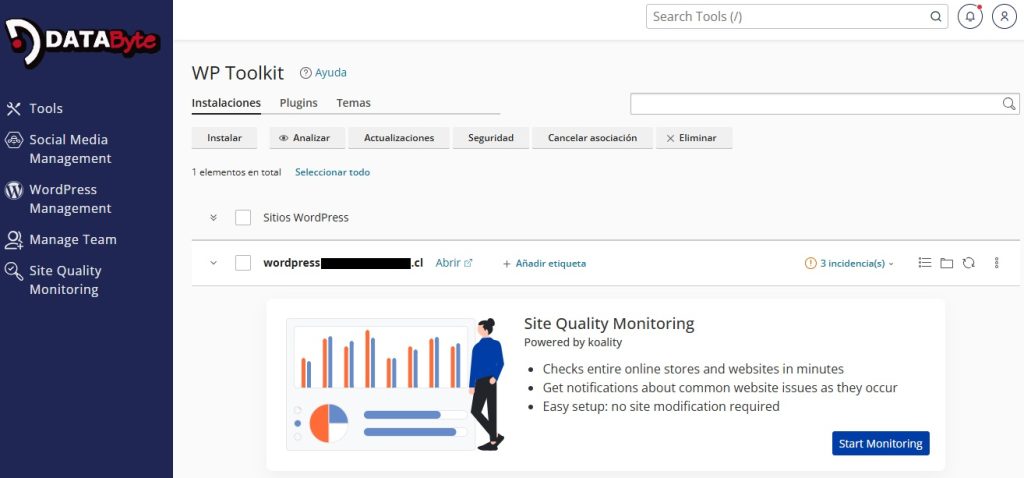This screenshot has width=1024, height=478.
Task: Open WordPress Management menu item
Action: [x=70, y=199]
